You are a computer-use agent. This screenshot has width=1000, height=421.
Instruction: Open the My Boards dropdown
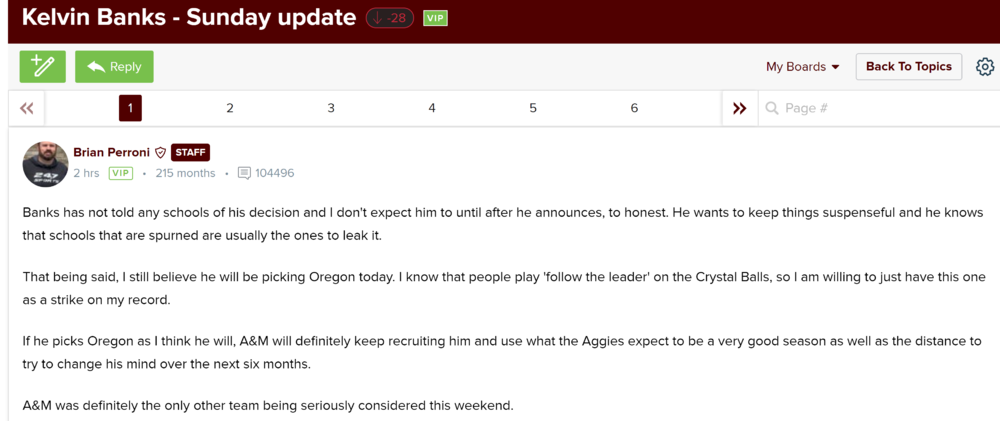pos(802,67)
